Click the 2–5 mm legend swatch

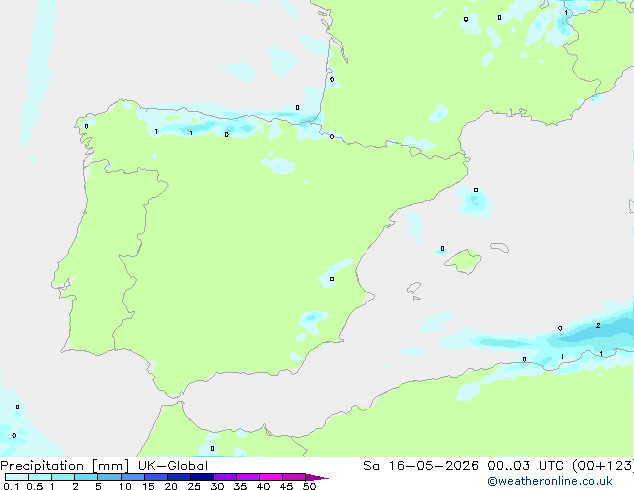click(86, 477)
